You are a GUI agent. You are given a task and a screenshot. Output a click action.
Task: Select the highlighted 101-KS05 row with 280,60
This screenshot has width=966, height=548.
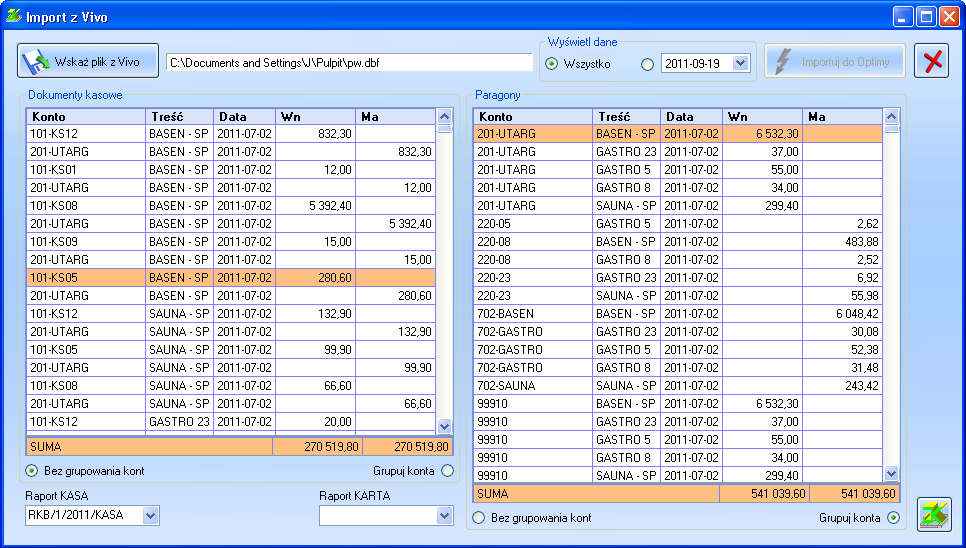[x=231, y=278]
